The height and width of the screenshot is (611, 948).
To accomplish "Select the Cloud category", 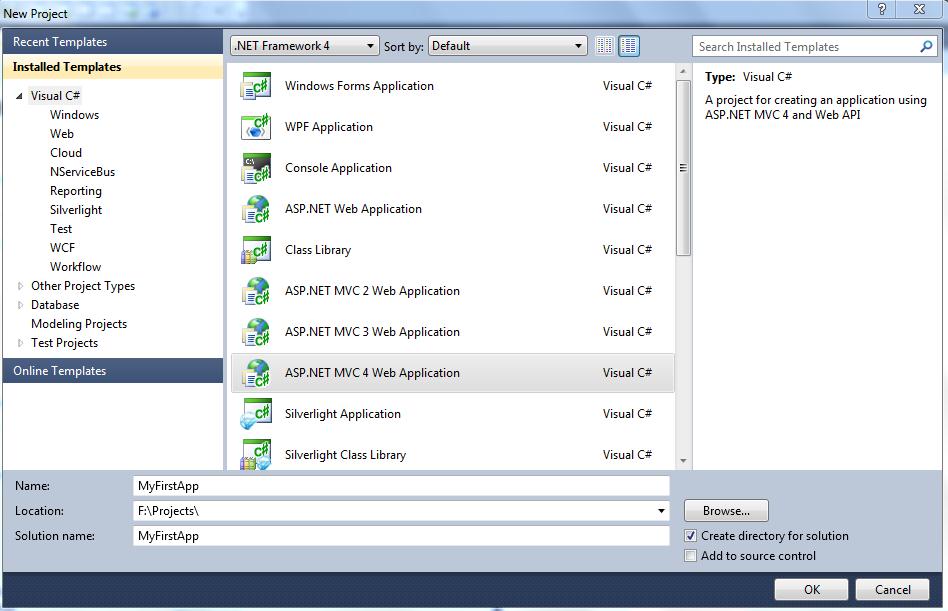I will pyautogui.click(x=66, y=153).
